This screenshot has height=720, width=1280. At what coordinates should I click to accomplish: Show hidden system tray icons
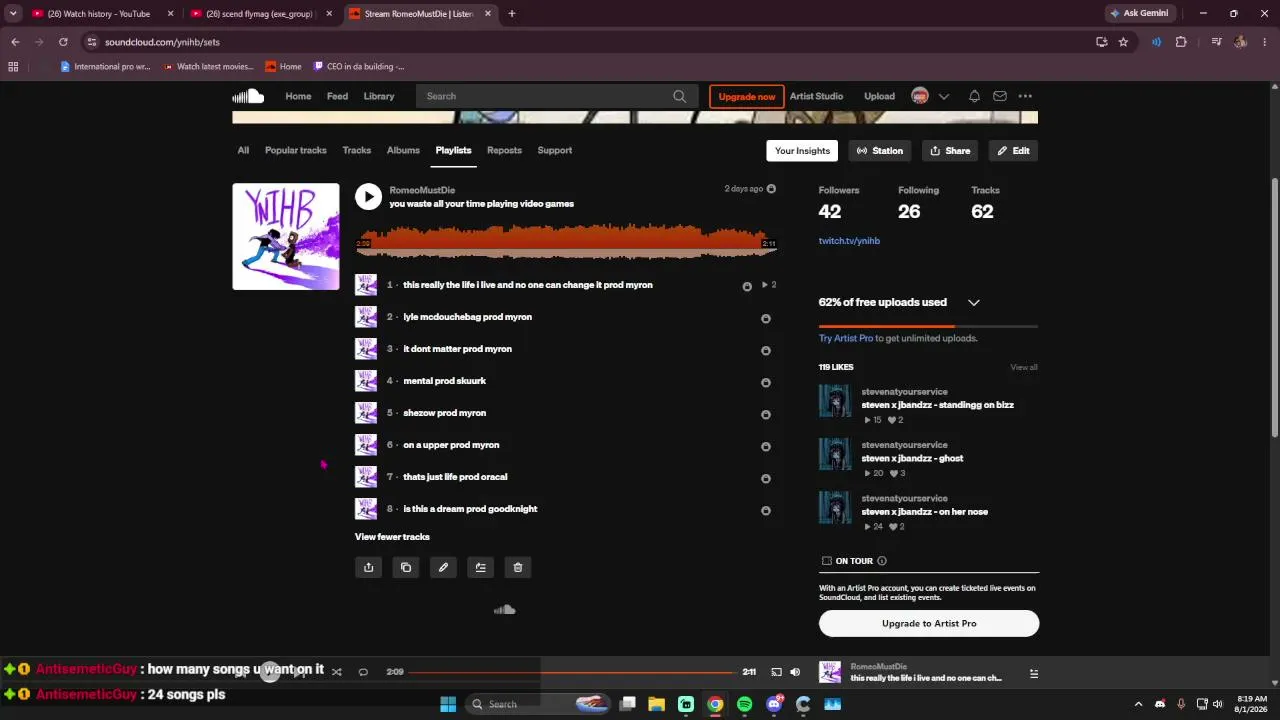click(x=1139, y=704)
